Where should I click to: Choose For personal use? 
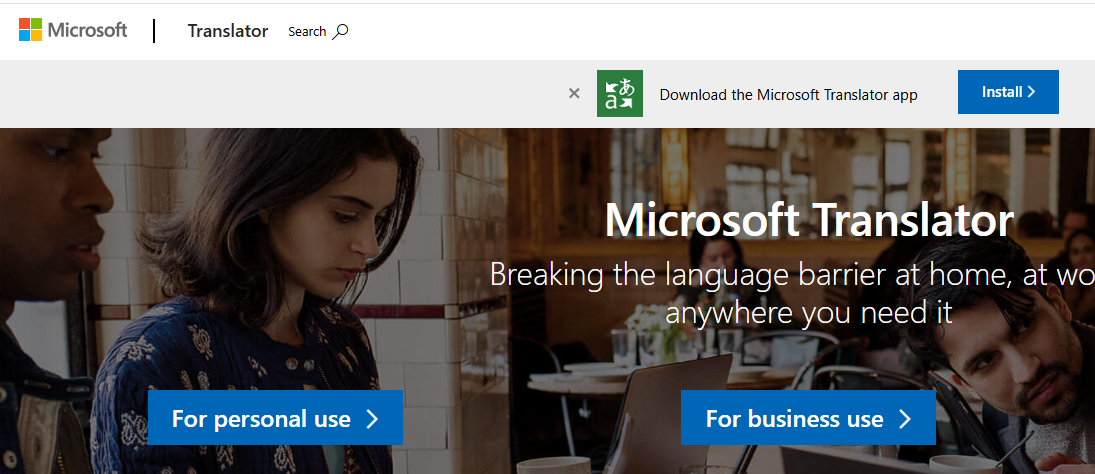(275, 418)
